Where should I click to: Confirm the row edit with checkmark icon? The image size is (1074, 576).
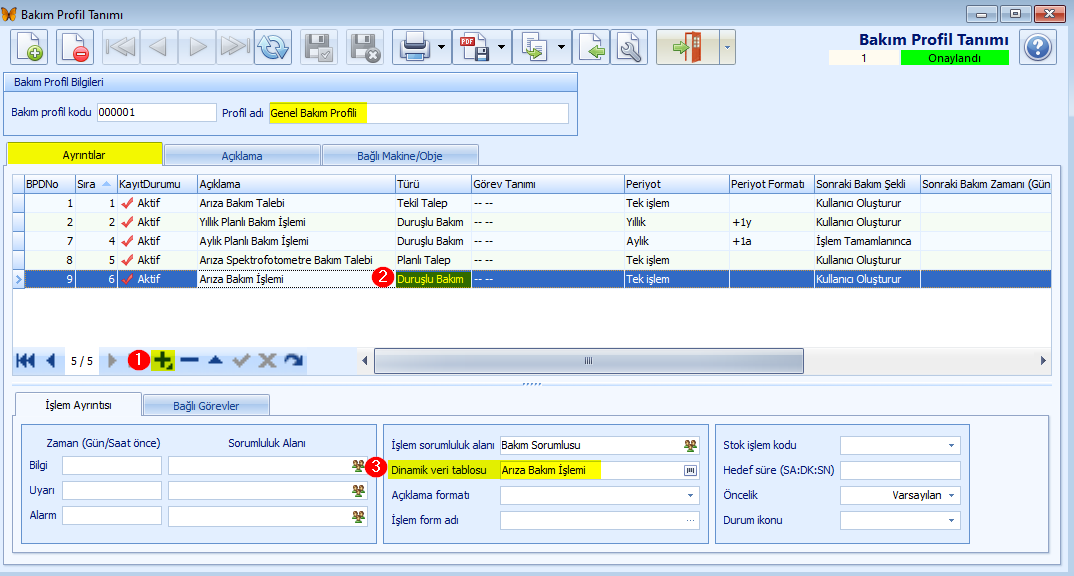coord(241,360)
